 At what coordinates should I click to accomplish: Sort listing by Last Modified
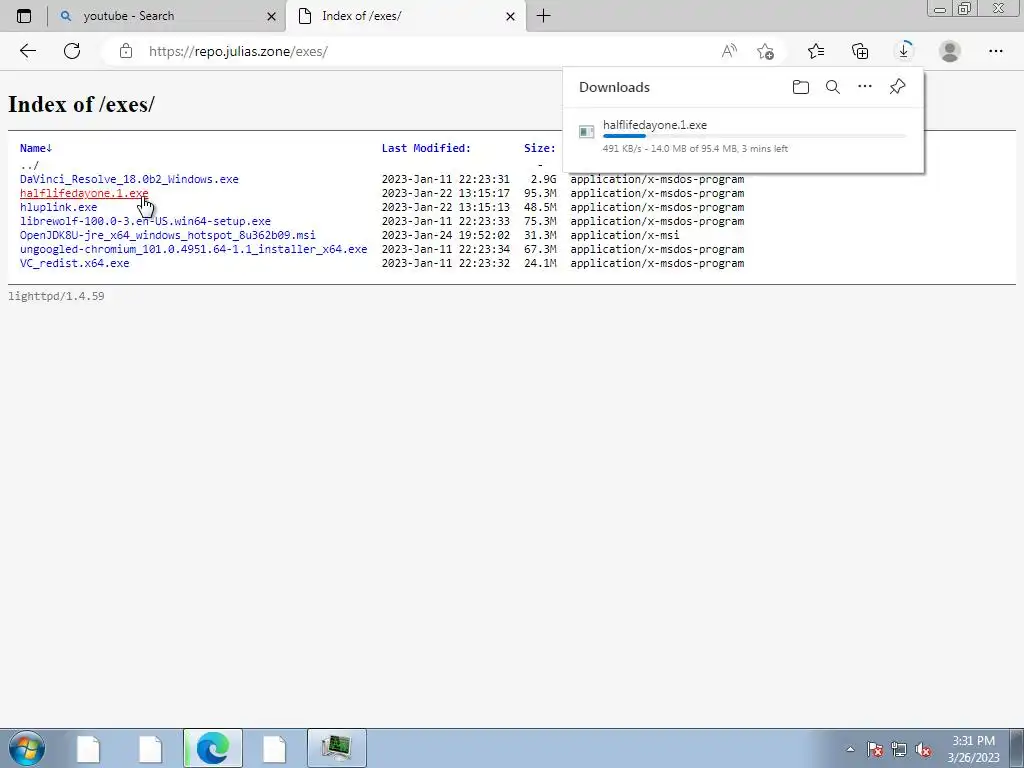pos(426,148)
